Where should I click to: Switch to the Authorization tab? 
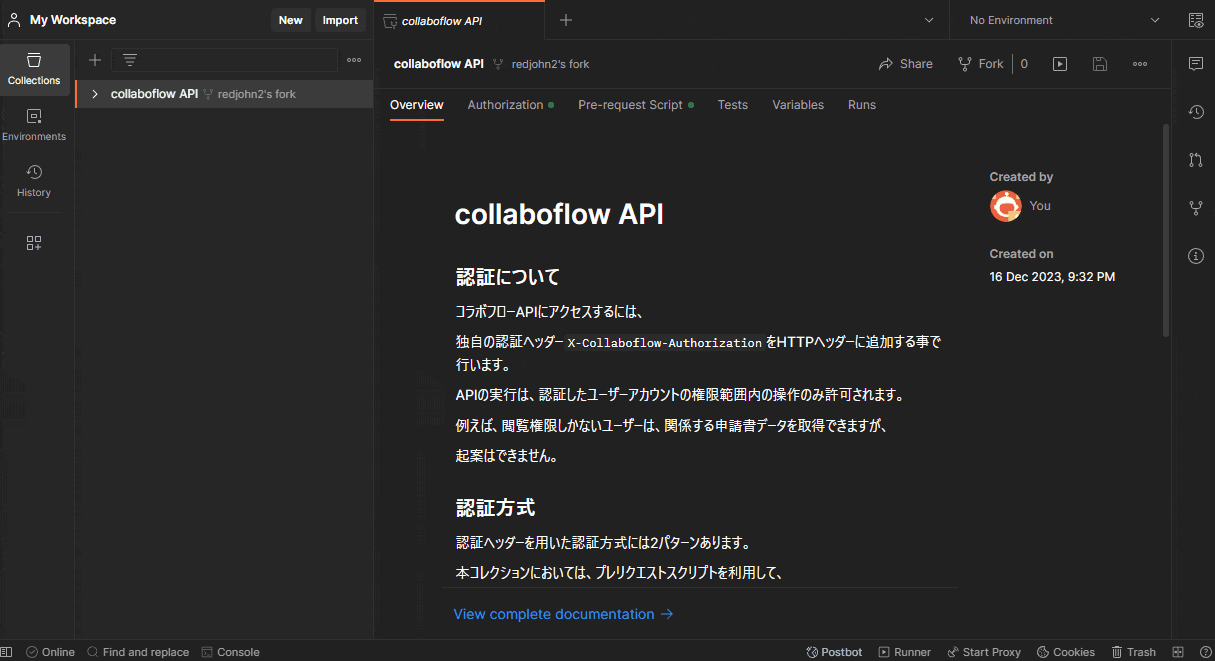tap(510, 105)
